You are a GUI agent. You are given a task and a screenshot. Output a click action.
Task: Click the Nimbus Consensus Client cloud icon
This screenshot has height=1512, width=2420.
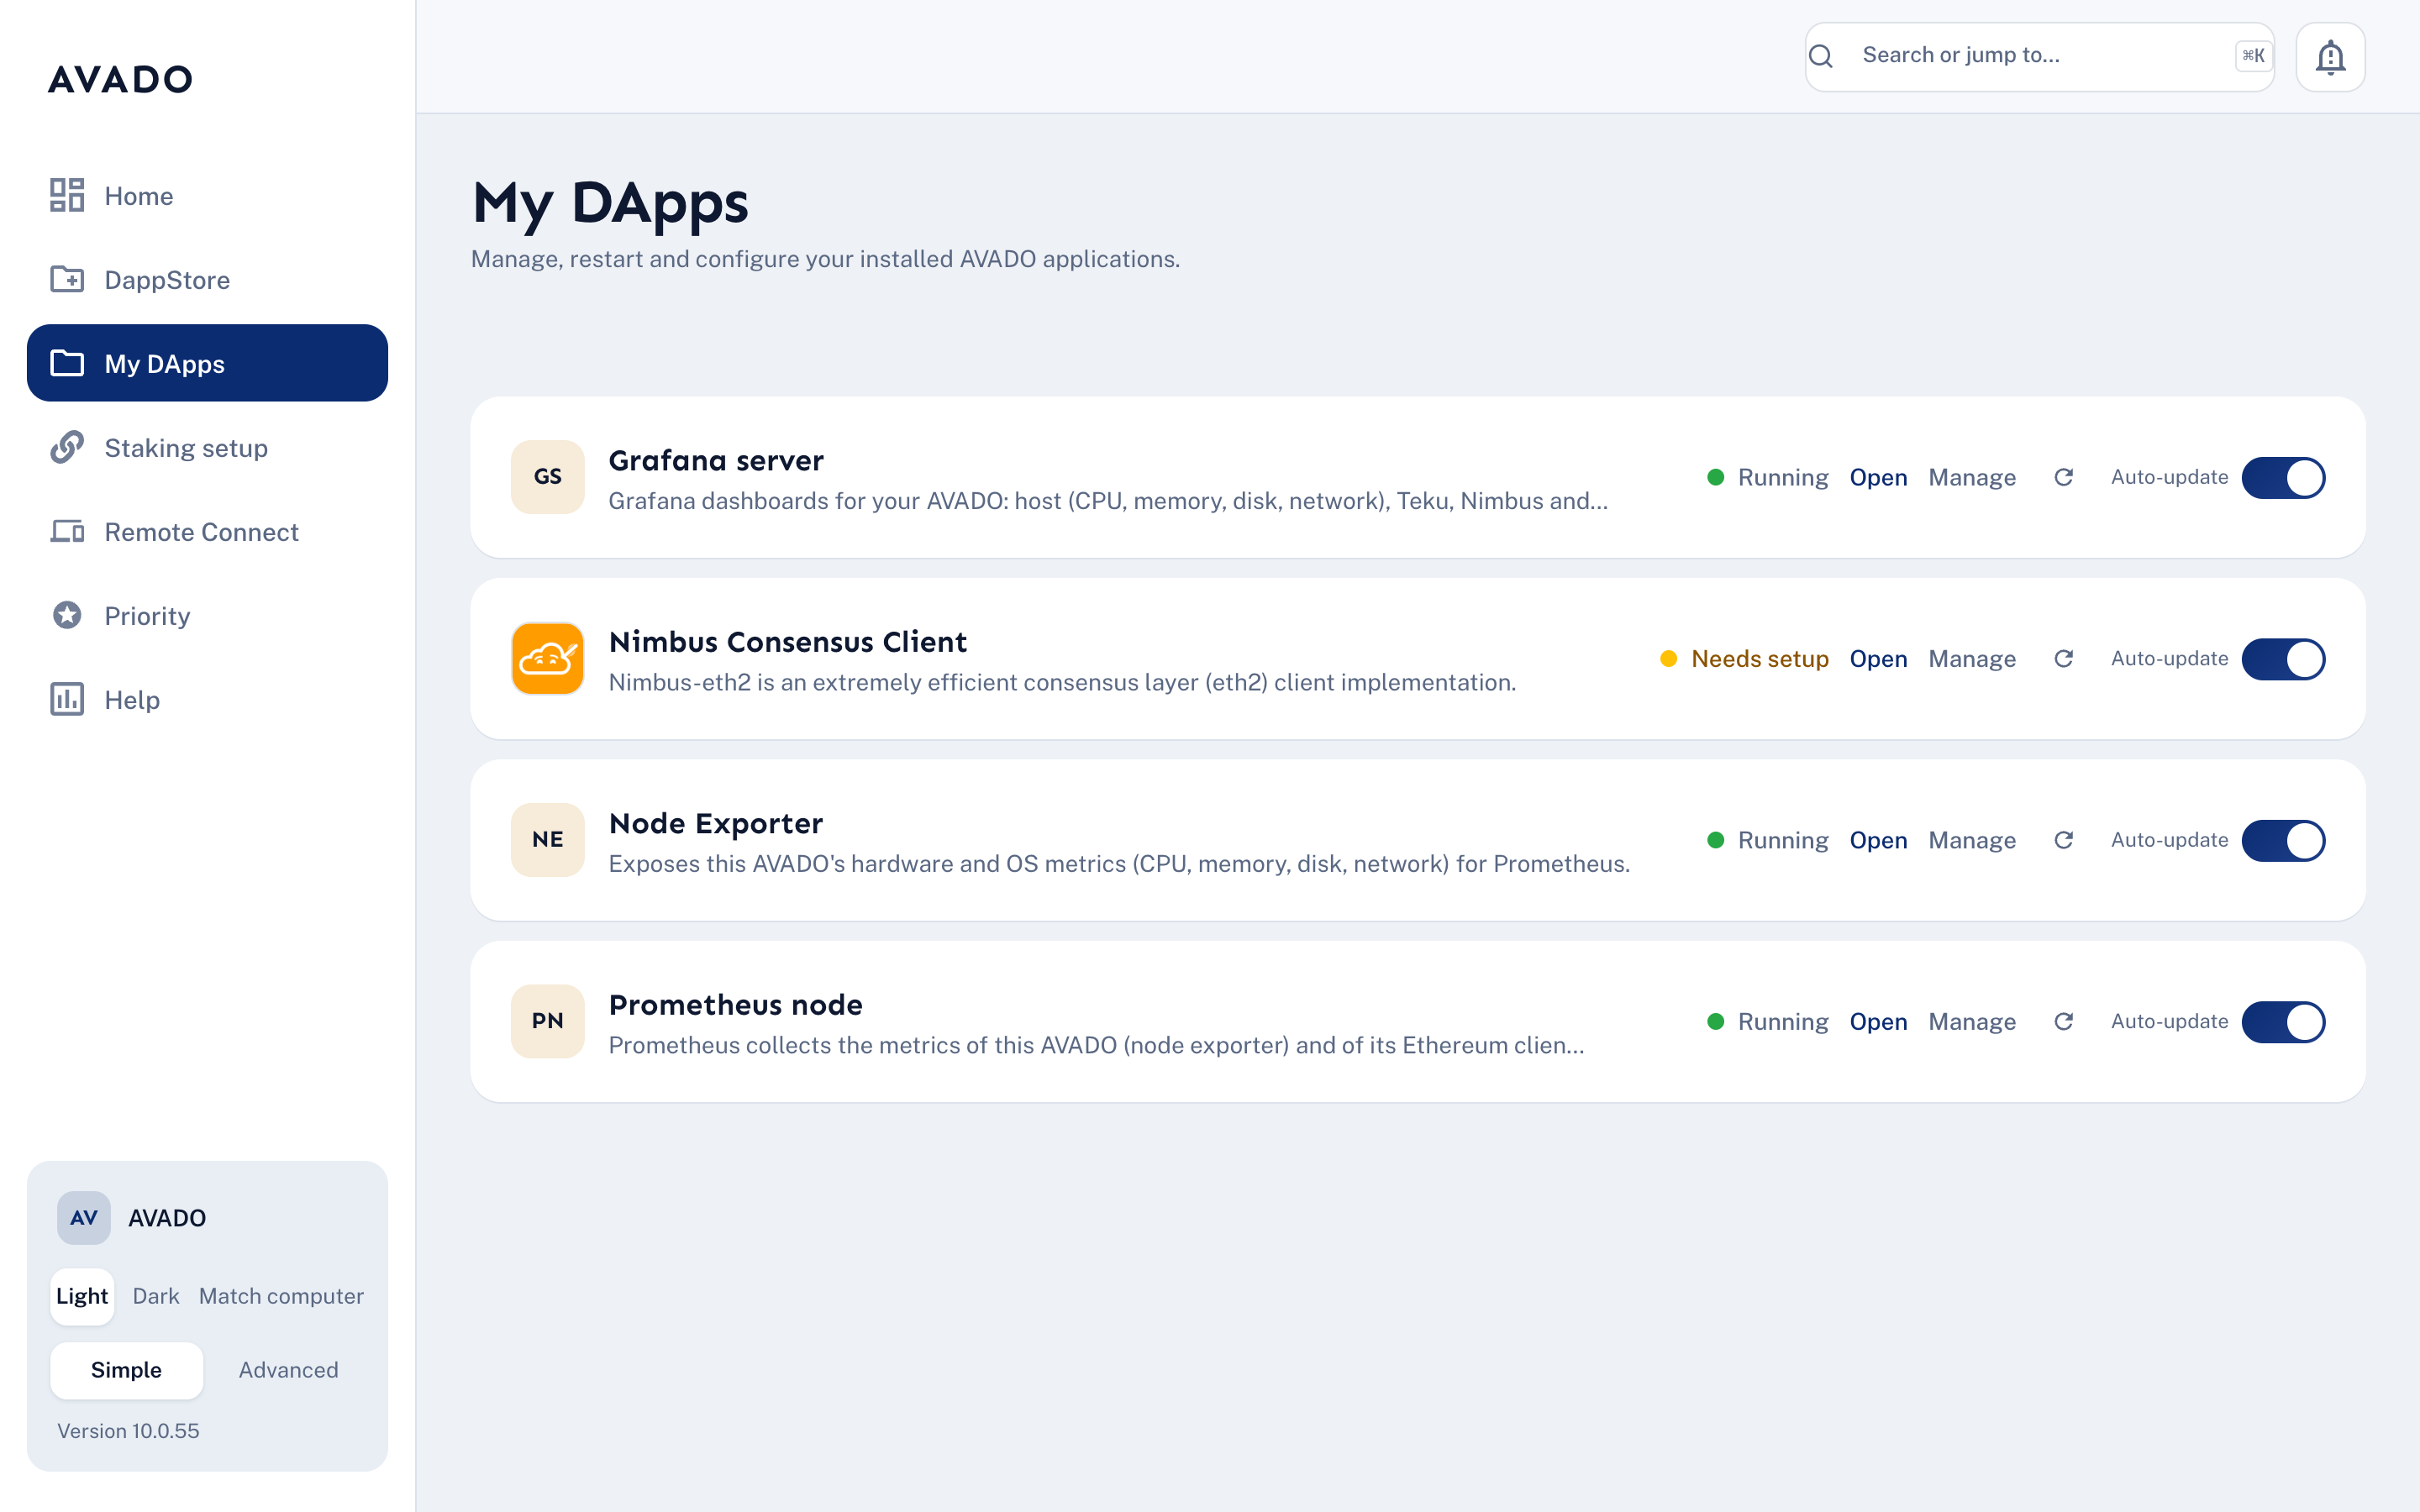(x=547, y=658)
